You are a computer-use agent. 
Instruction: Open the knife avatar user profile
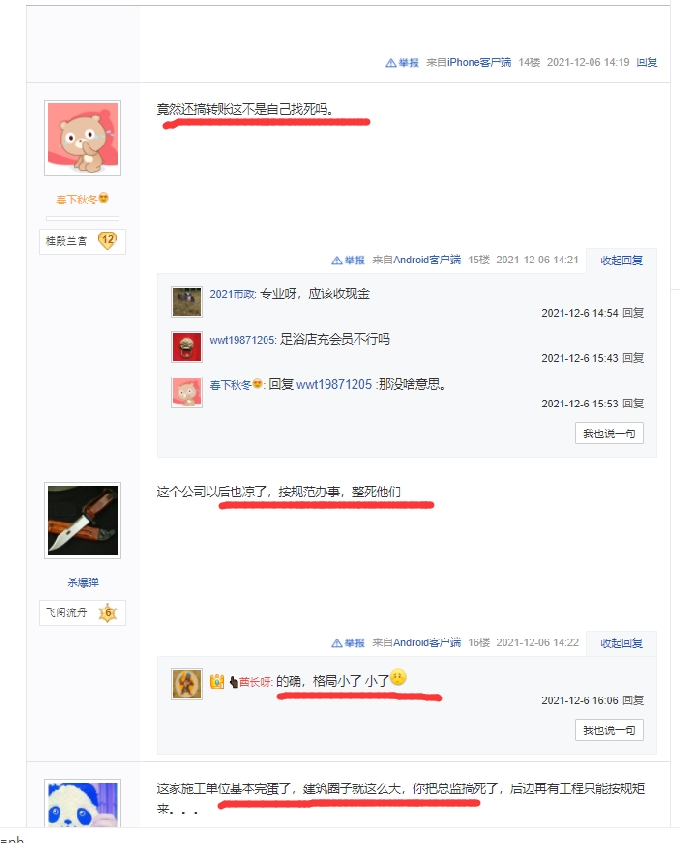[82, 520]
